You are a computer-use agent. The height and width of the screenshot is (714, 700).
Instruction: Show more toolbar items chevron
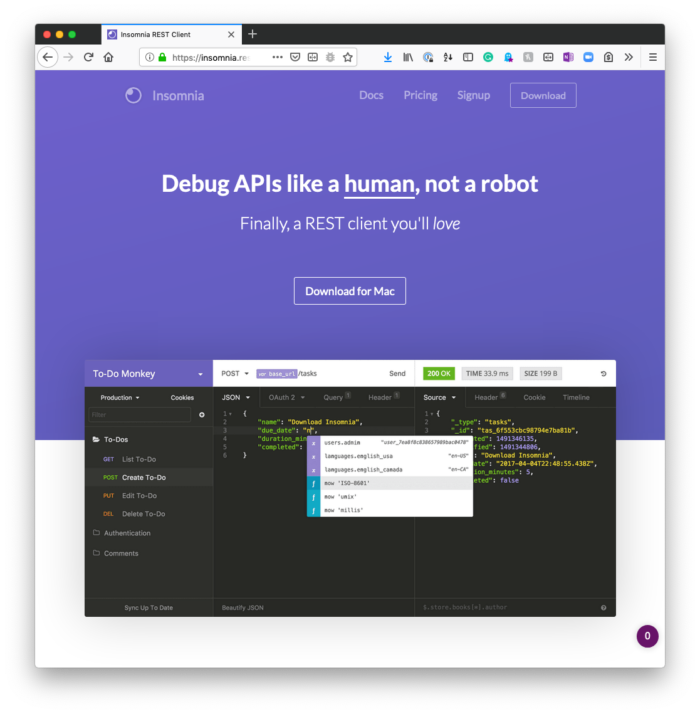click(x=628, y=57)
